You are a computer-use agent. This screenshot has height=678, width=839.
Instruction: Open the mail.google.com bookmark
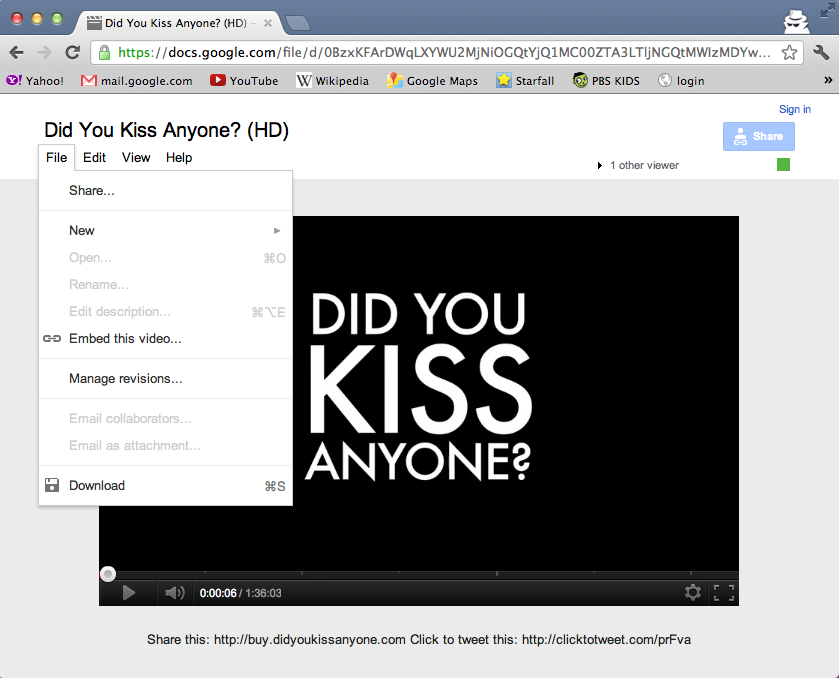[x=136, y=81]
